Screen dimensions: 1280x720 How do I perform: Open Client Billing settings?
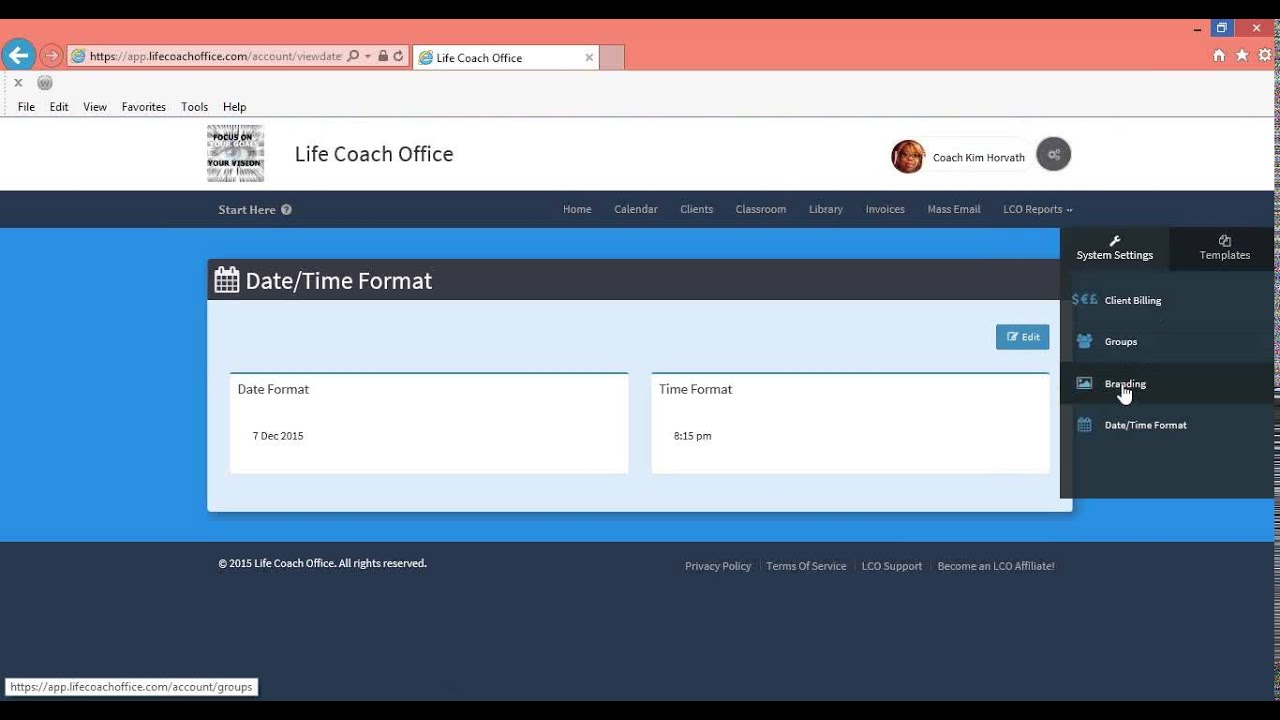(x=1133, y=300)
